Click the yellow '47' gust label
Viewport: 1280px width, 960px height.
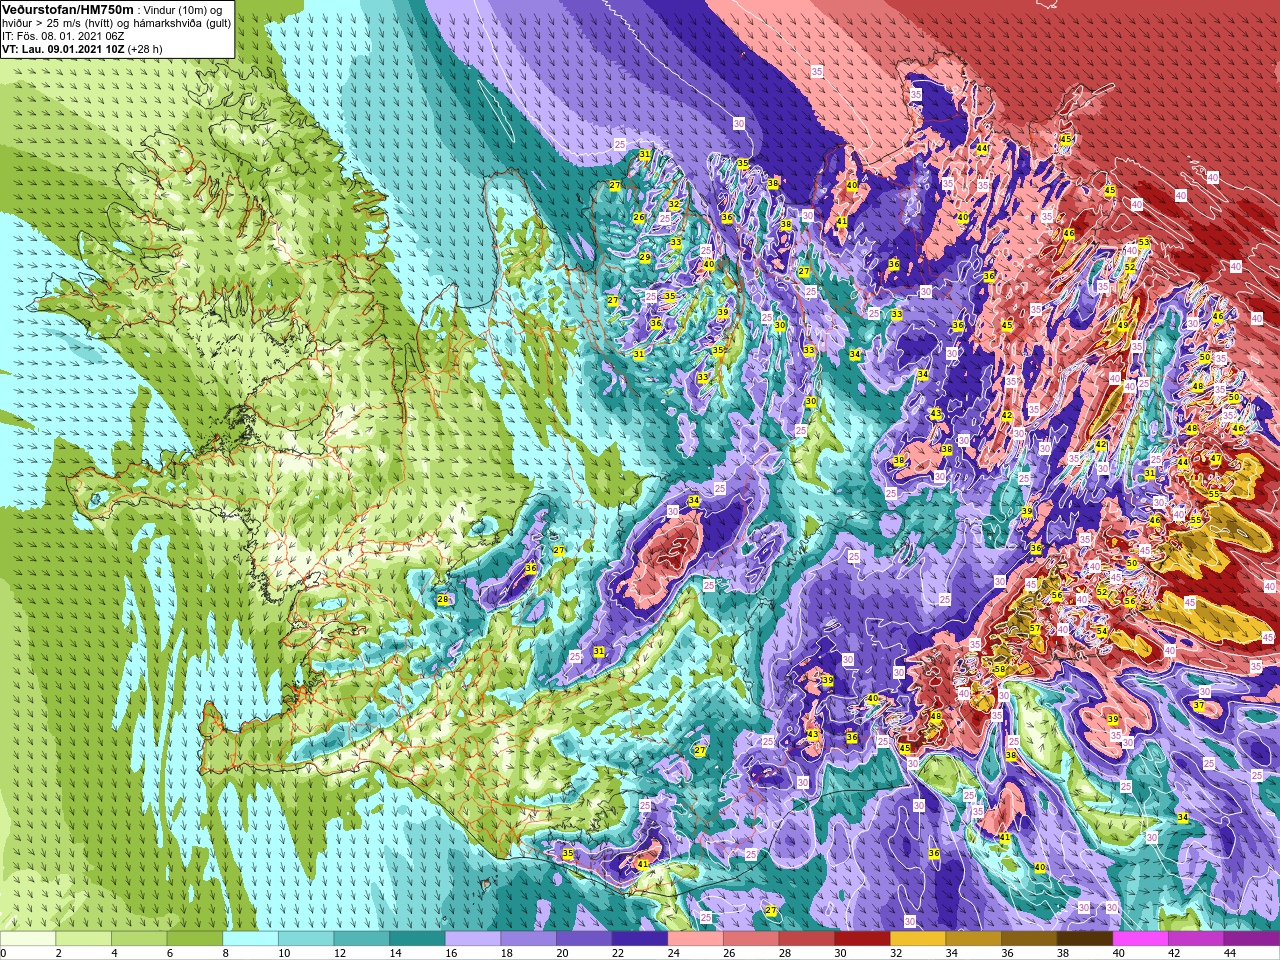[x=1216, y=460]
